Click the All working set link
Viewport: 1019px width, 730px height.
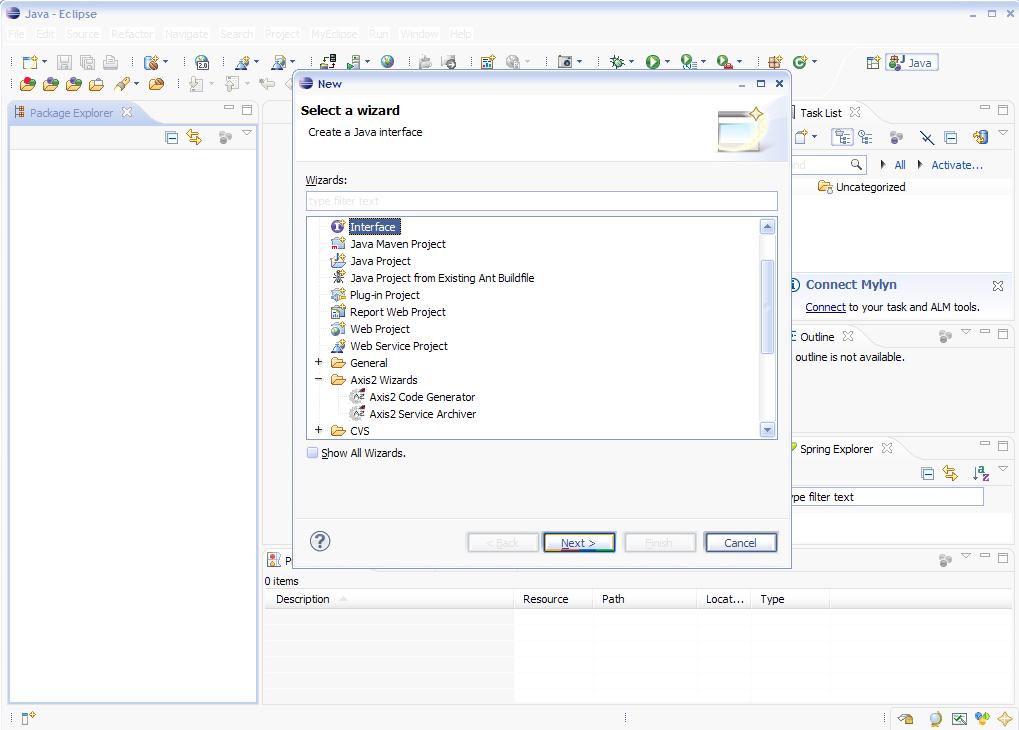[900, 165]
